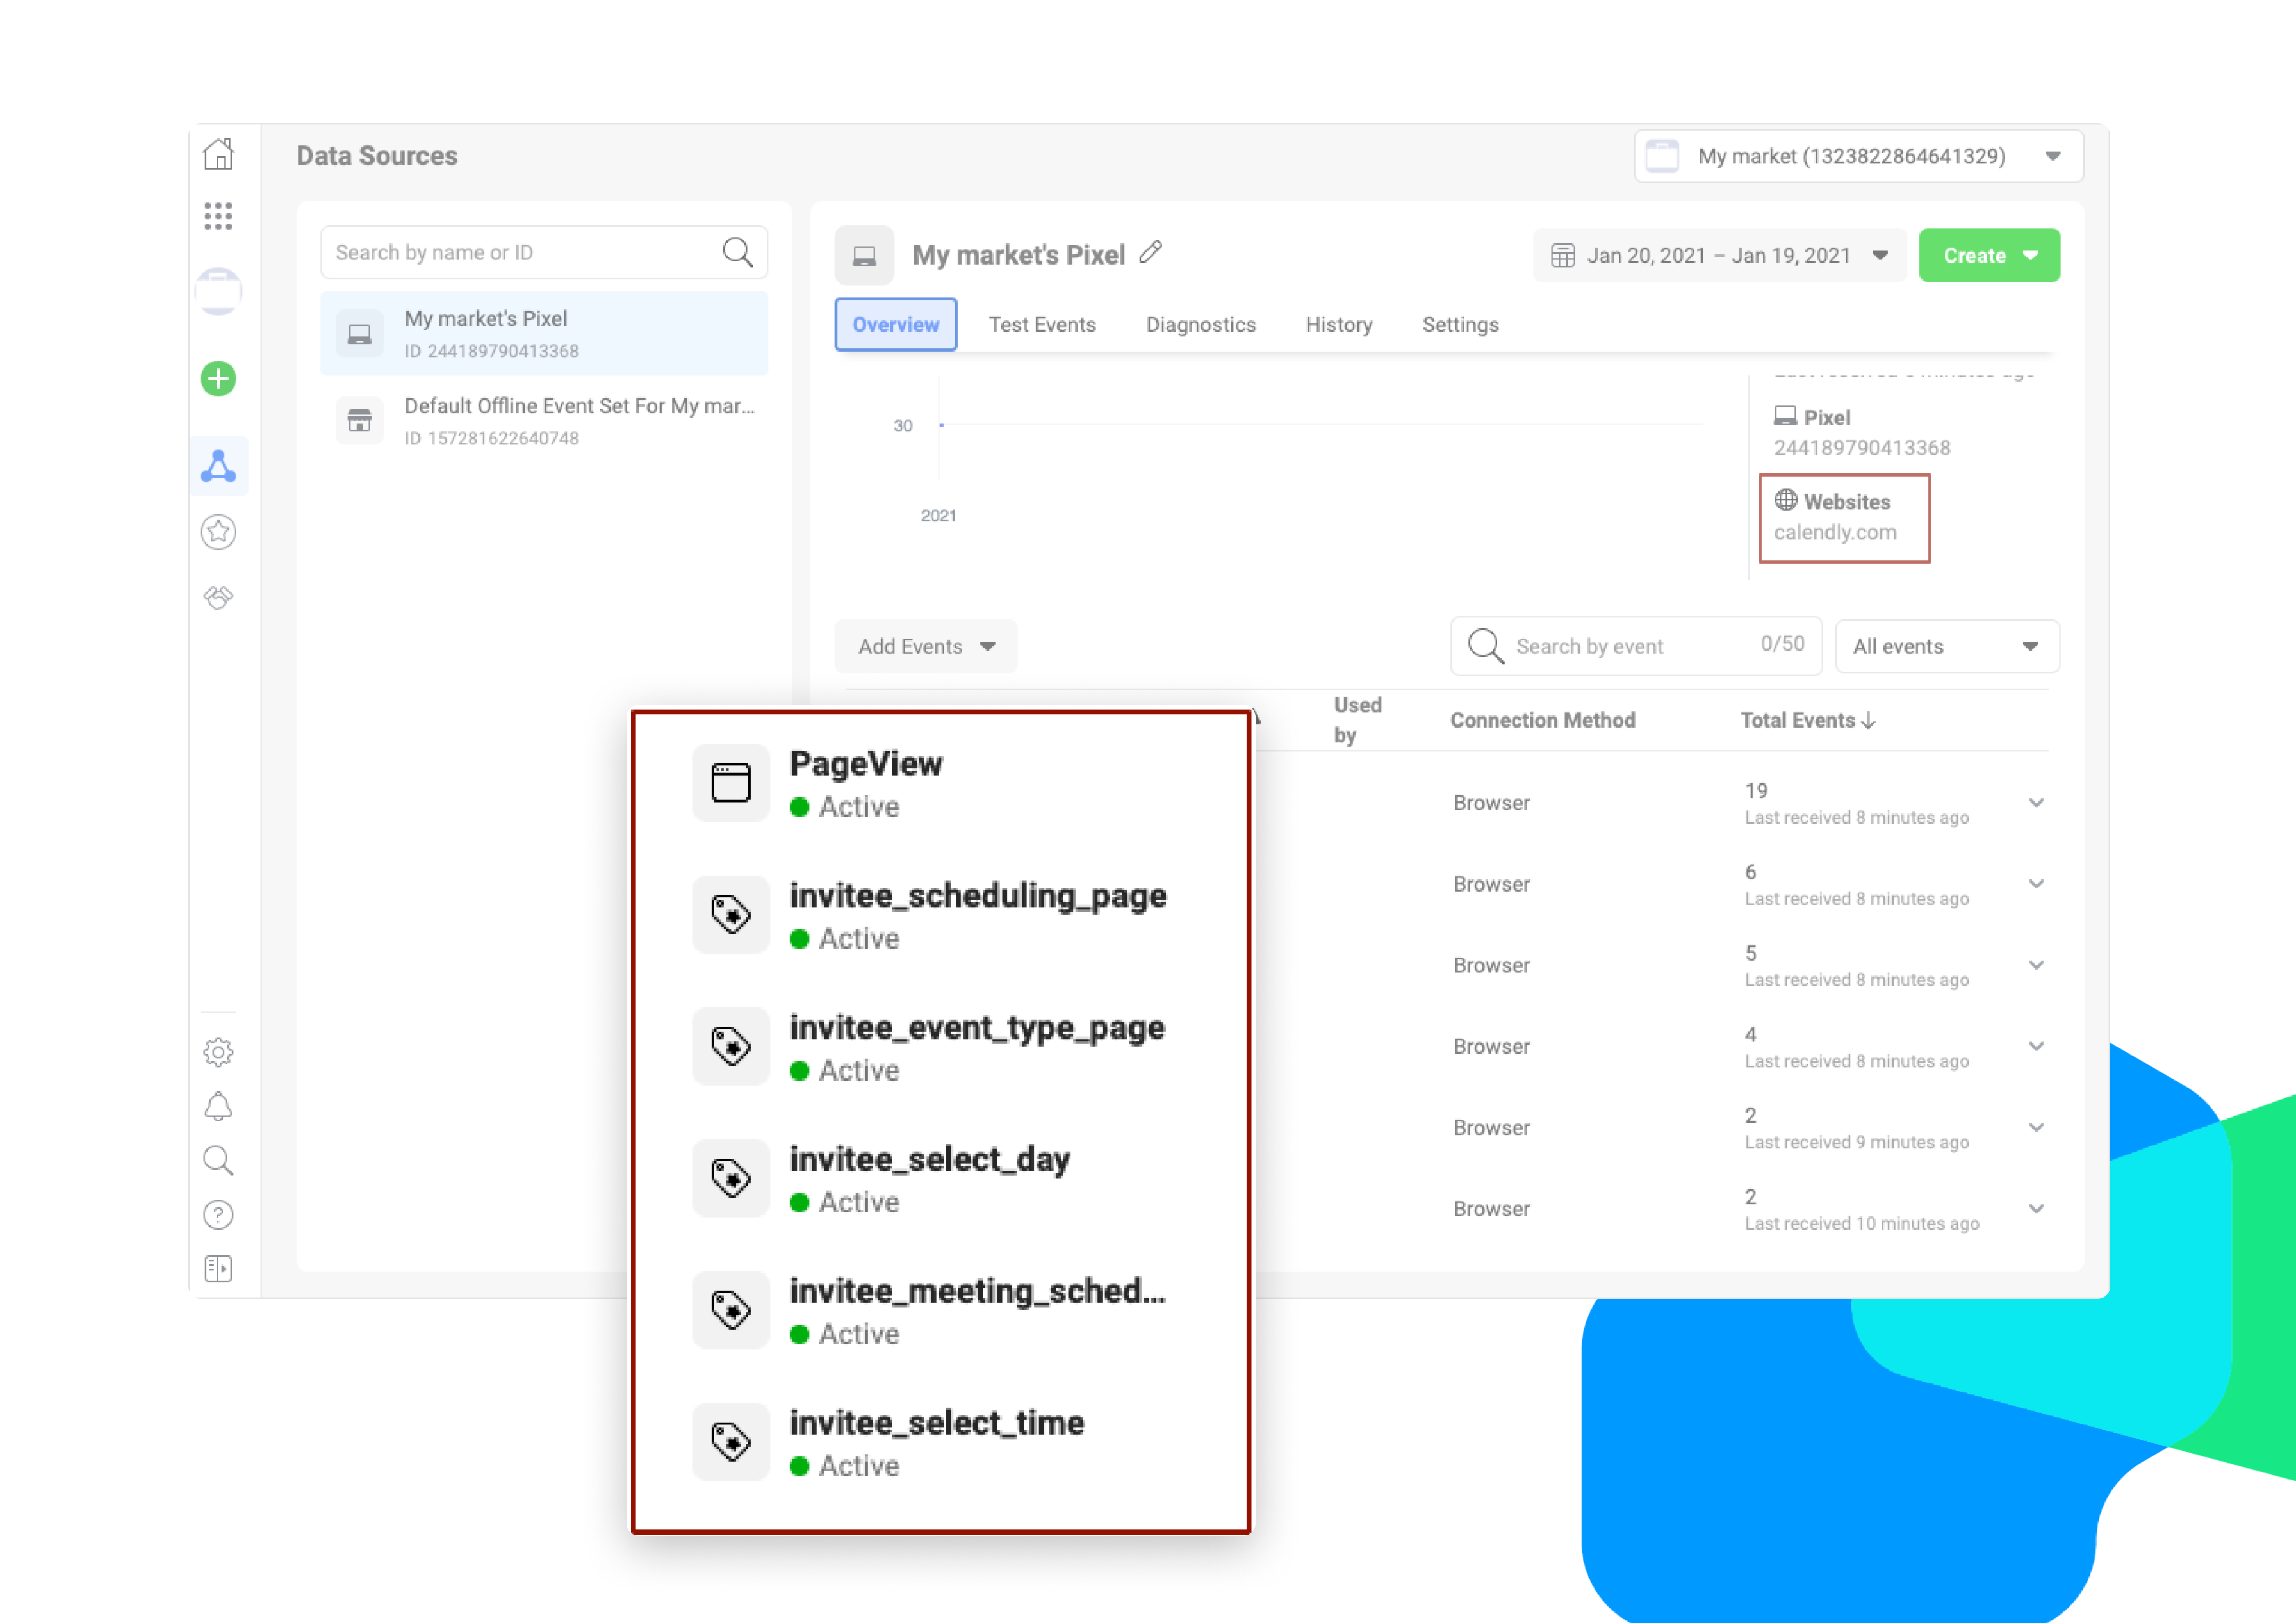
Task: Open the My market account selector
Action: (1857, 157)
